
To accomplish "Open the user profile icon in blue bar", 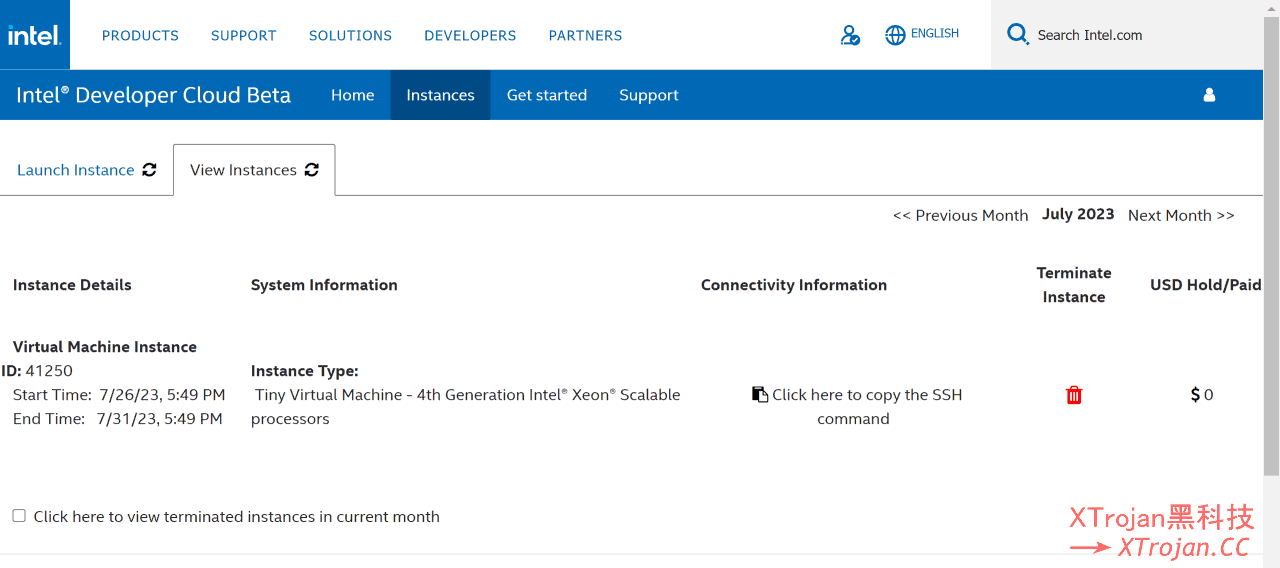I will [1209, 95].
